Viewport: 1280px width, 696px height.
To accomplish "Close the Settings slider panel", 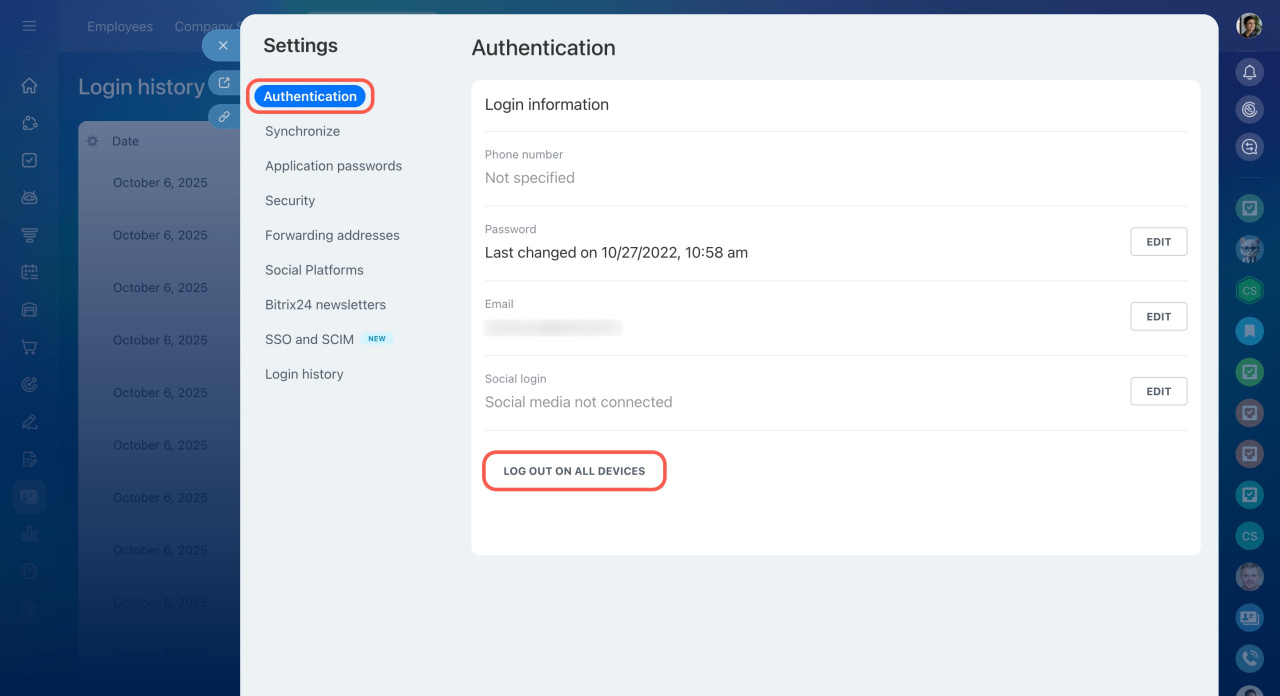I will click(223, 46).
